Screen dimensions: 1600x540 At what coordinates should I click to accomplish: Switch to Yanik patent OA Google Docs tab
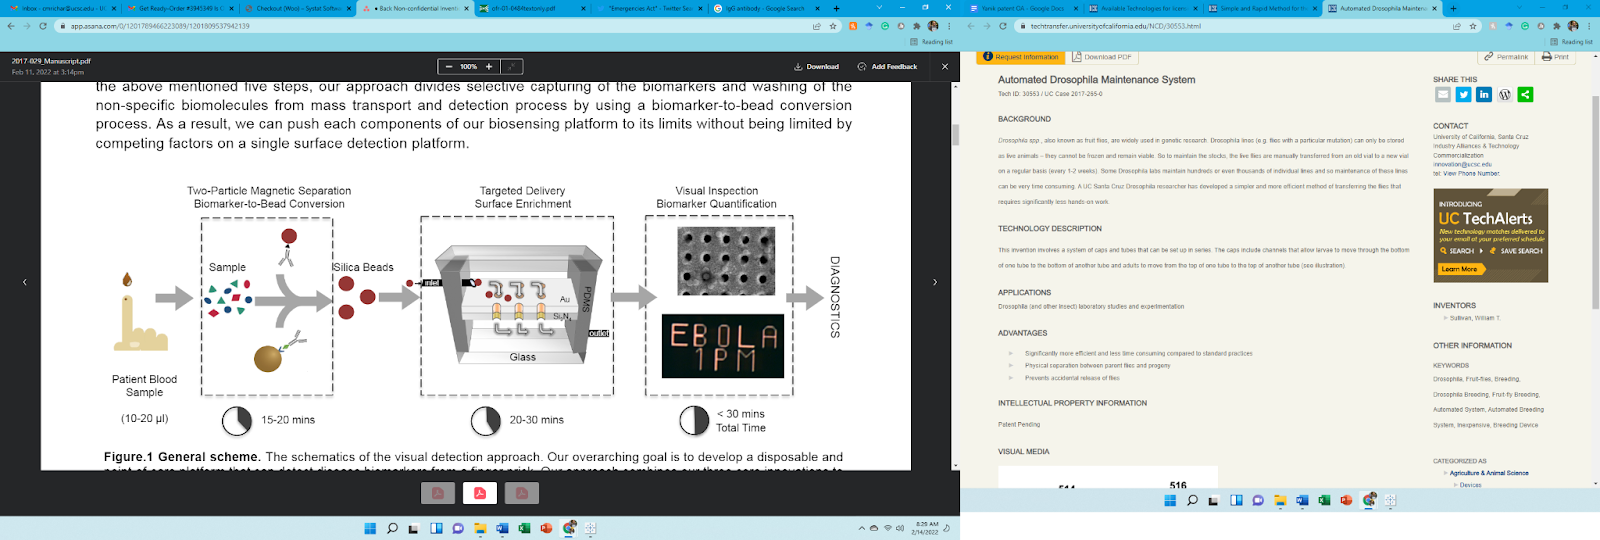pyautogui.click(x=1024, y=8)
